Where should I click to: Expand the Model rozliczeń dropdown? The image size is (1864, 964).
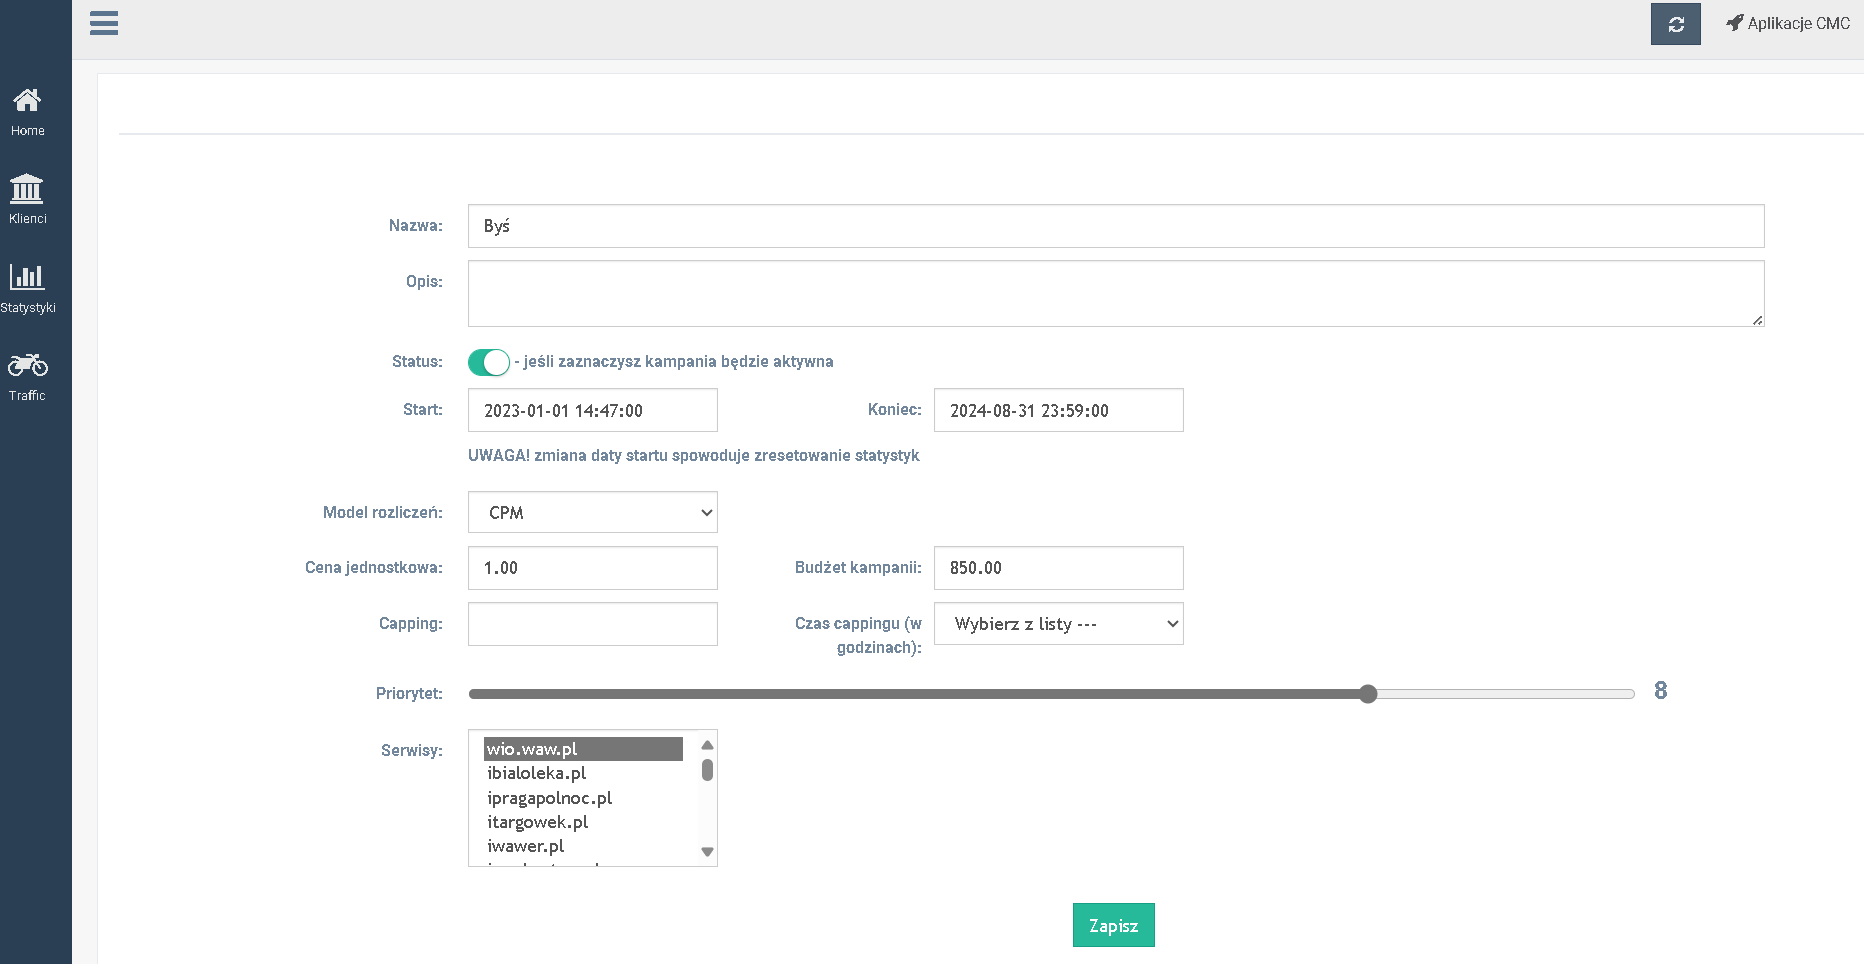tap(592, 512)
